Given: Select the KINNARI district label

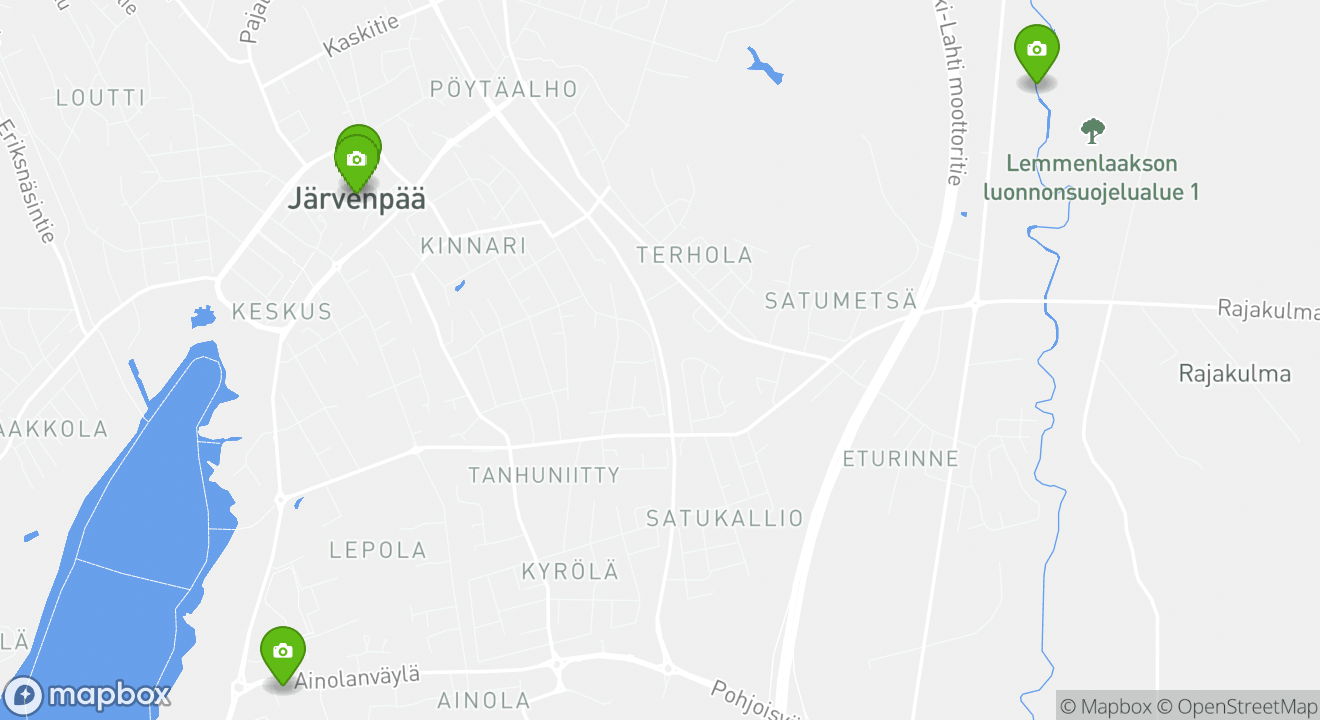Looking at the screenshot, I should point(473,246).
